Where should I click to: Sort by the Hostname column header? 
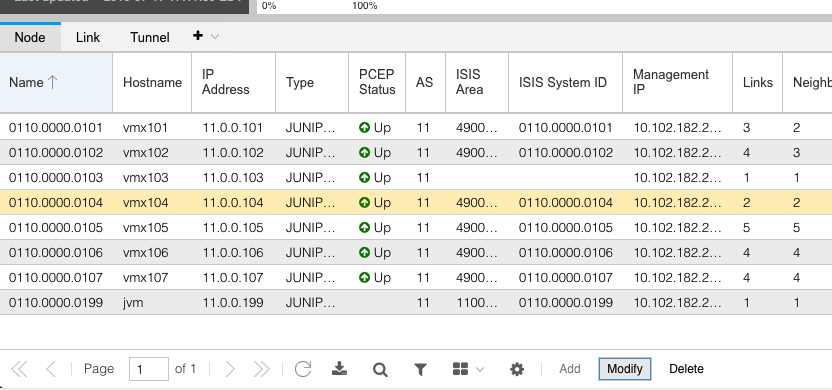tap(152, 82)
